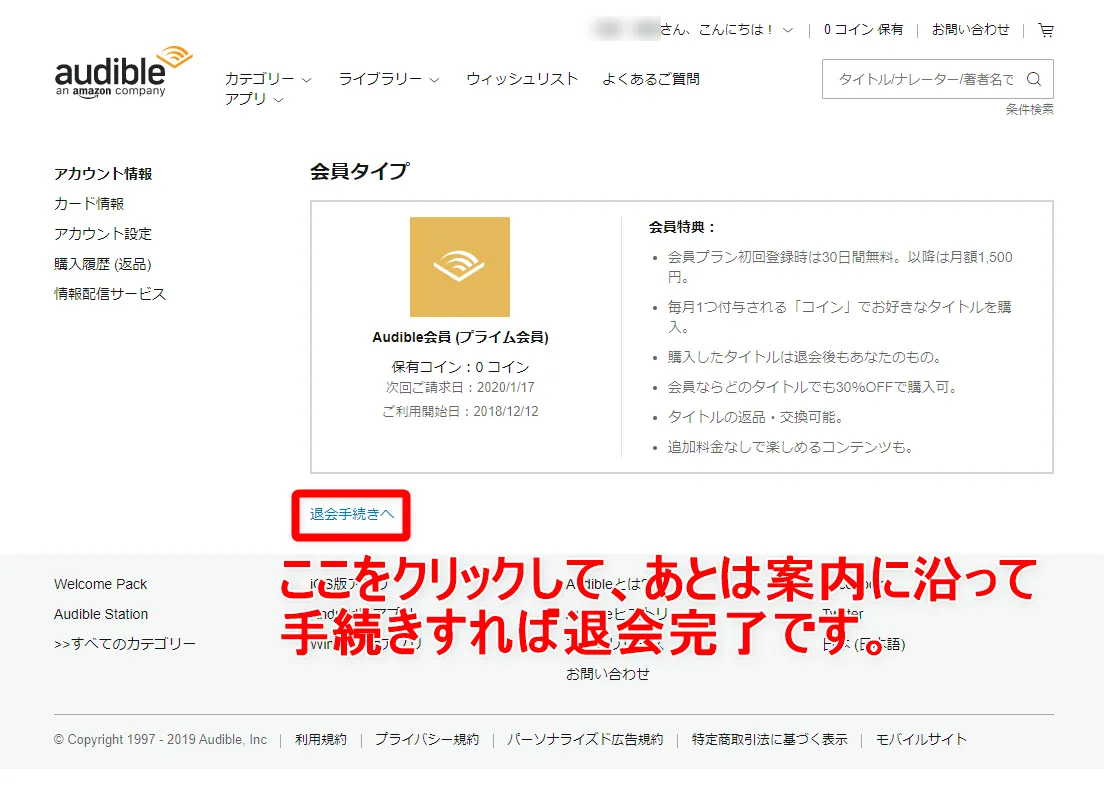This screenshot has width=1104, height=800.
Task: Open 特定商取引法に基づく表示 footer link
Action: pos(770,739)
